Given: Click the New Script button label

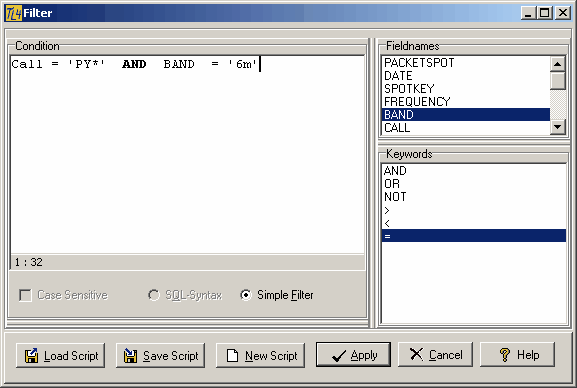Looking at the screenshot, I should point(271,356).
